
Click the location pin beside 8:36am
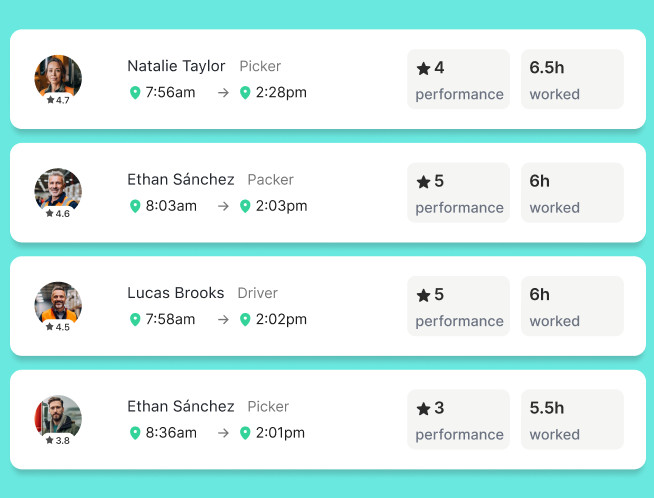point(135,433)
